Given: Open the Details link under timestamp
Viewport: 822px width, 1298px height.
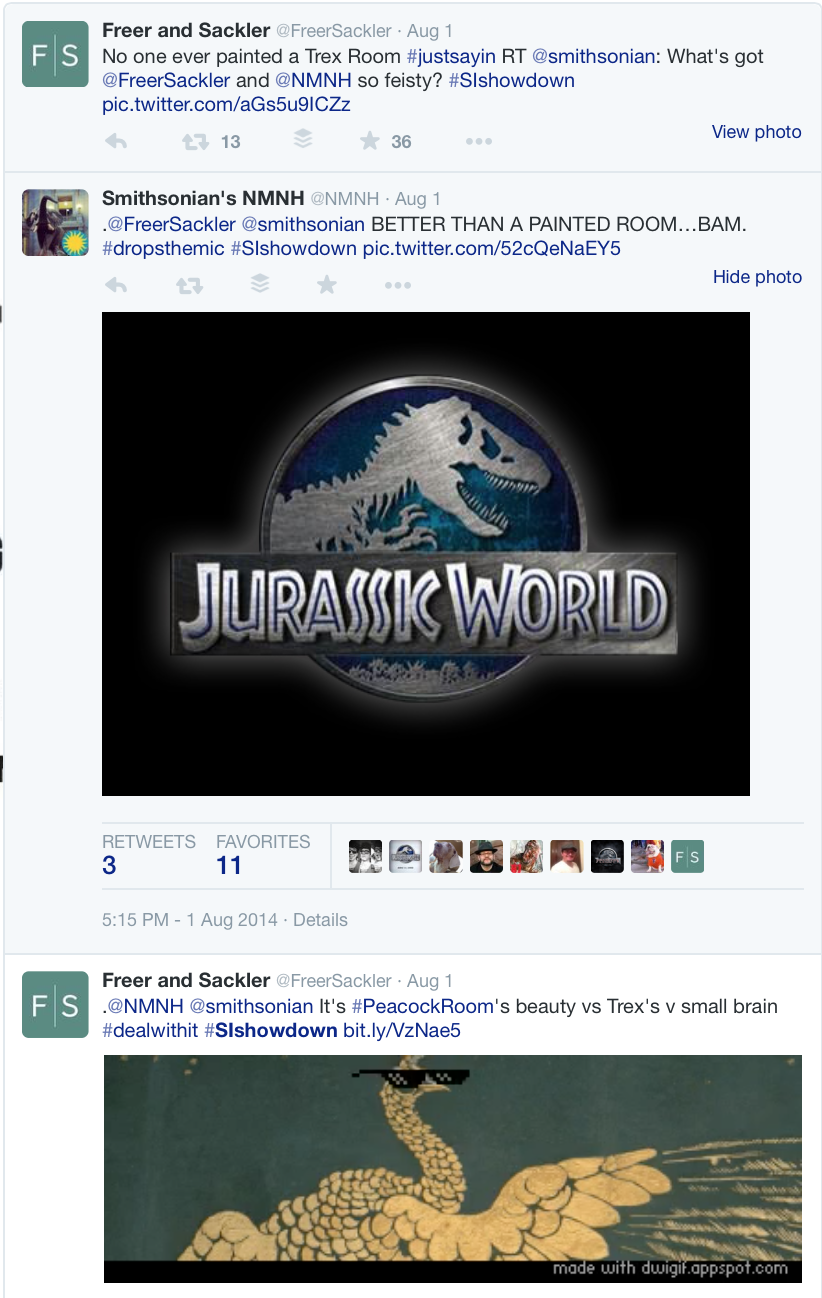Looking at the screenshot, I should 320,920.
